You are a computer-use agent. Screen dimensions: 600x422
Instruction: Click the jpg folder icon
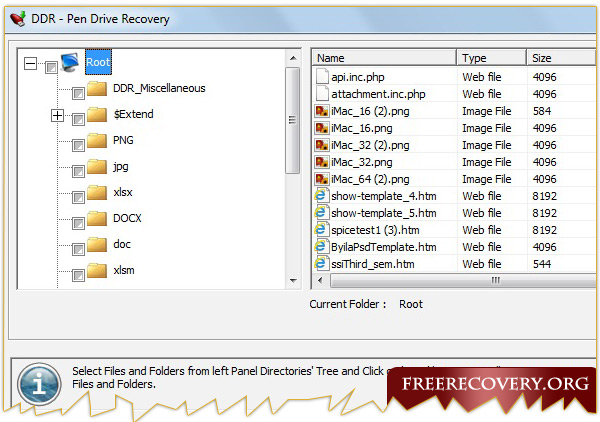click(97, 166)
